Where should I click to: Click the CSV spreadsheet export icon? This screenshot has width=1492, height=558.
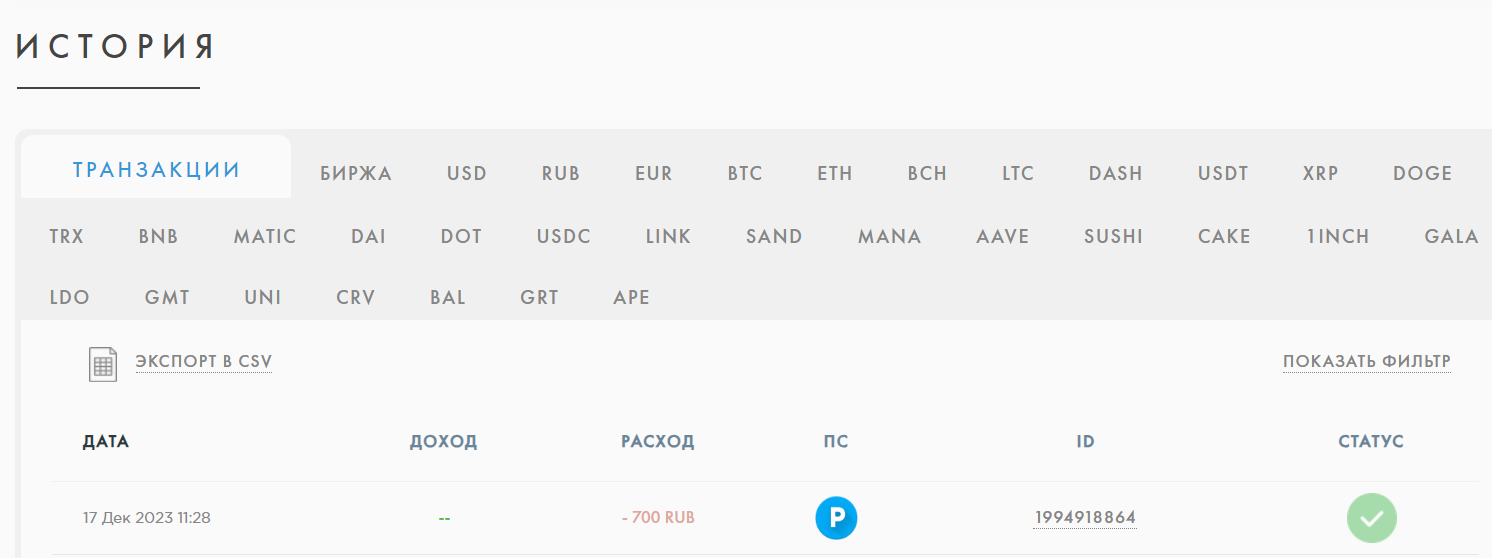[104, 364]
